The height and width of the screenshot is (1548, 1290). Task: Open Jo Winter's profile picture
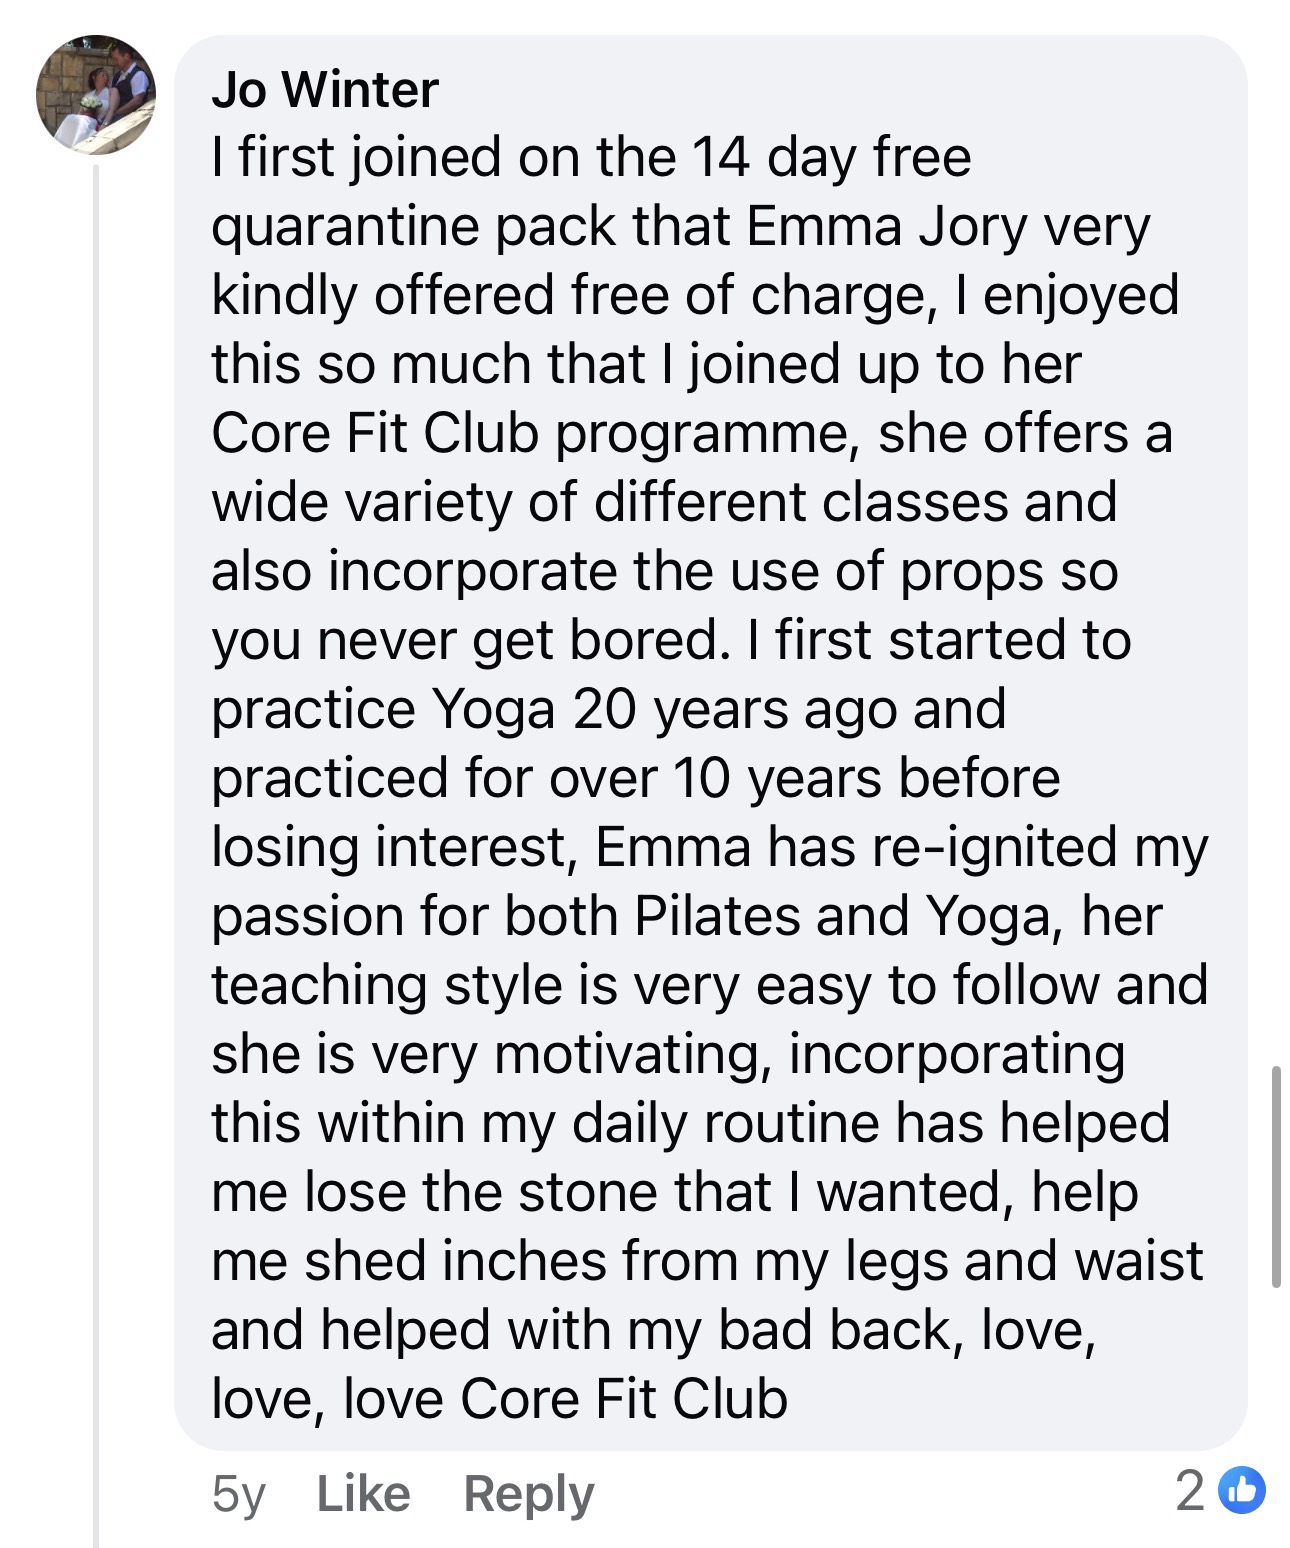click(x=96, y=96)
